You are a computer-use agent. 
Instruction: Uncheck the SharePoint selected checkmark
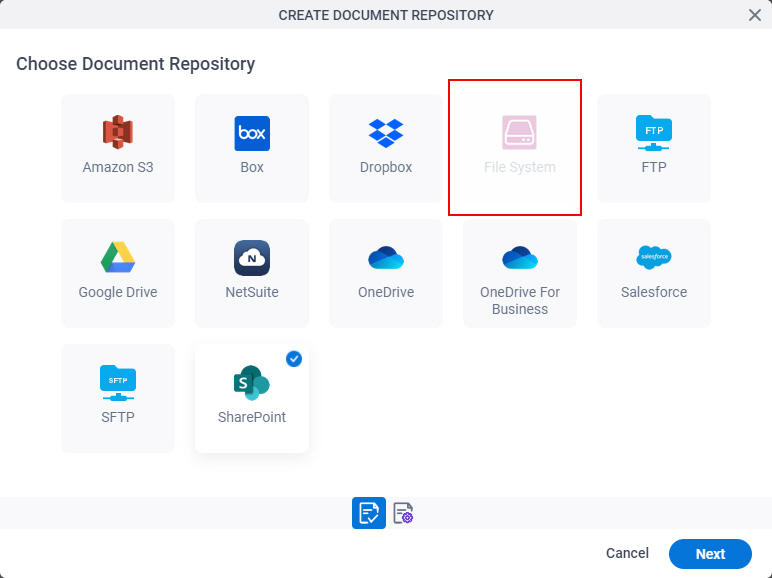pos(294,359)
